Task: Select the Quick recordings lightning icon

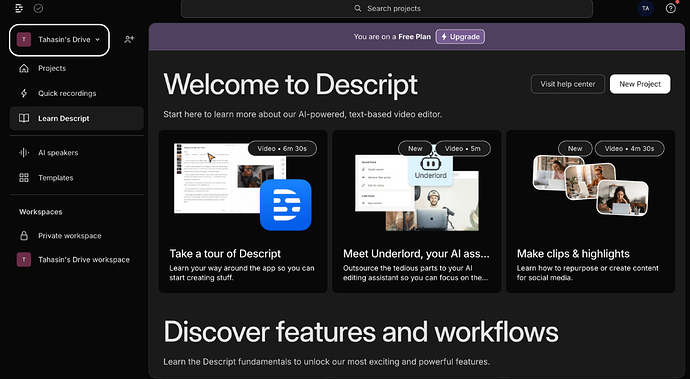Action: pyautogui.click(x=24, y=93)
